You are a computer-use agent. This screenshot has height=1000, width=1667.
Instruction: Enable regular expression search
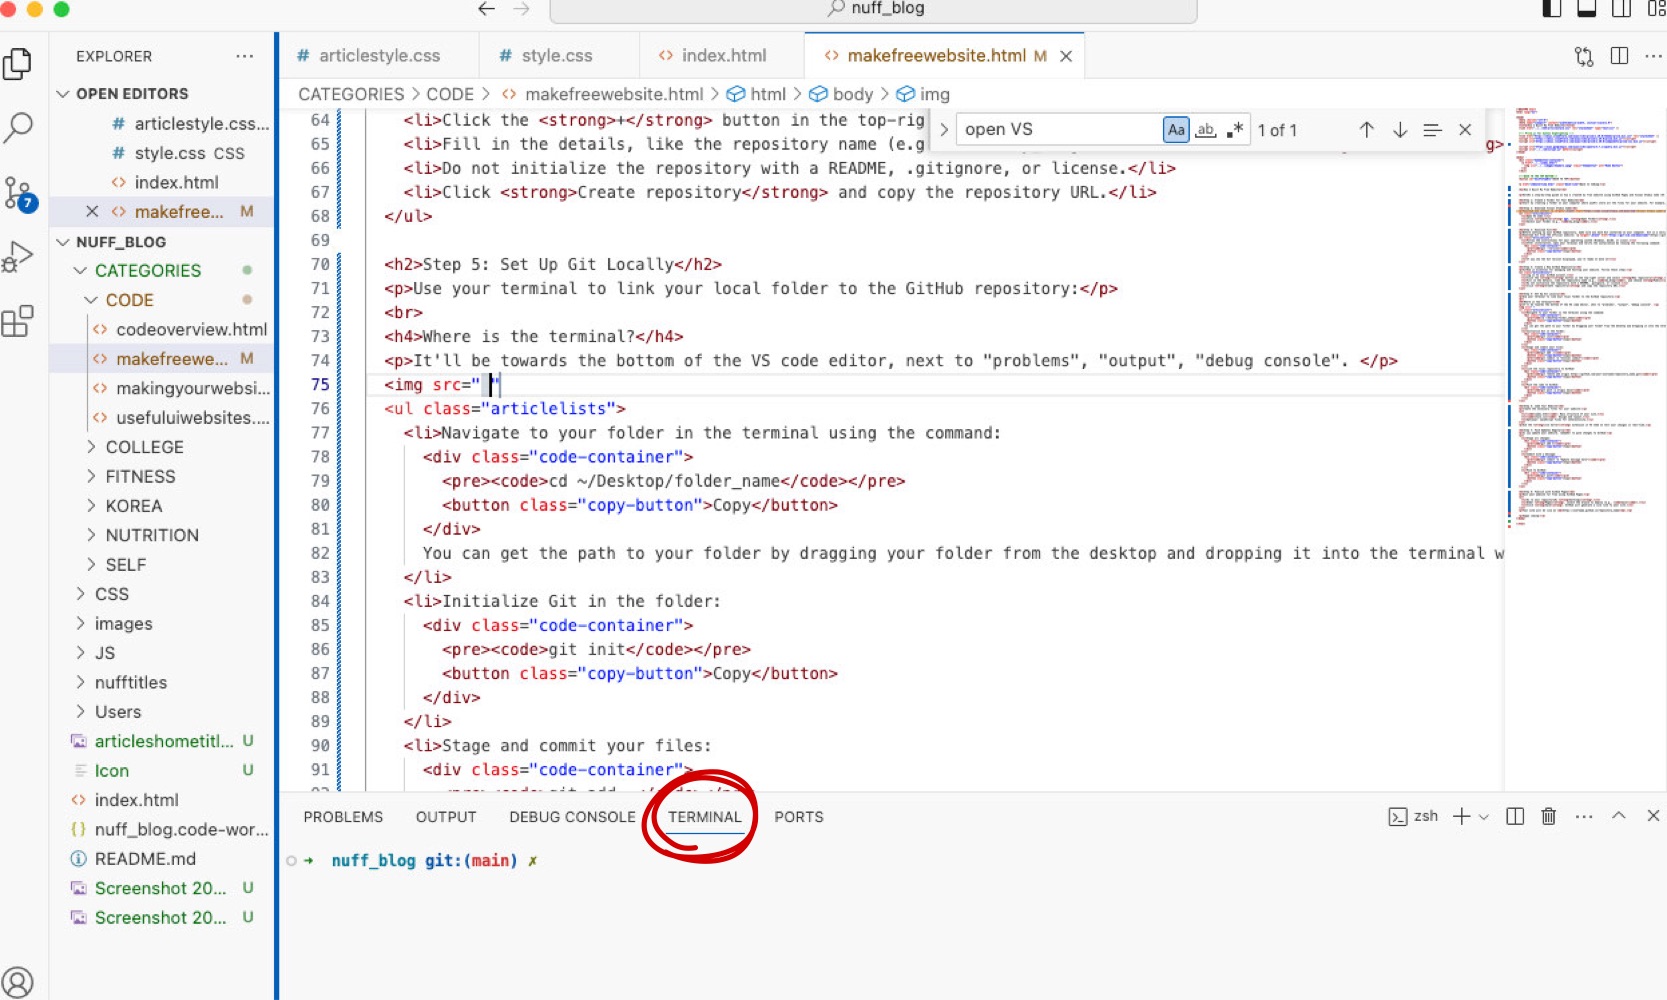1235,129
